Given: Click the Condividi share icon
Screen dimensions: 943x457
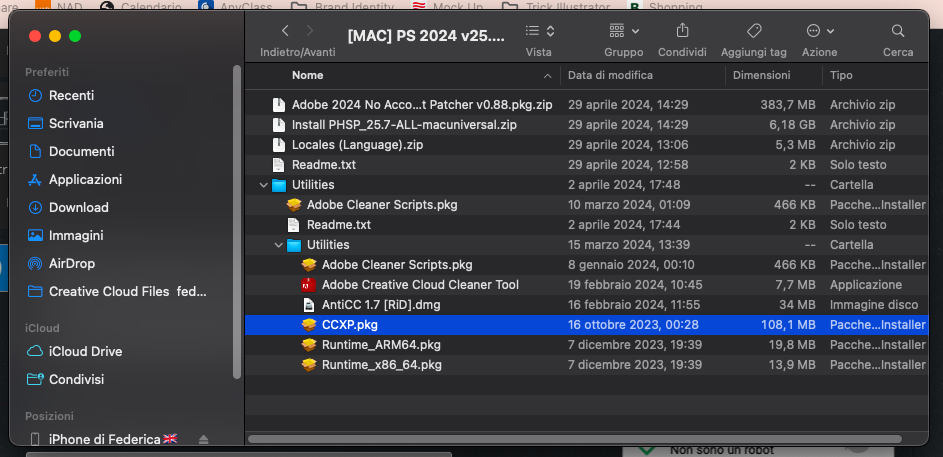Looking at the screenshot, I should (682, 30).
